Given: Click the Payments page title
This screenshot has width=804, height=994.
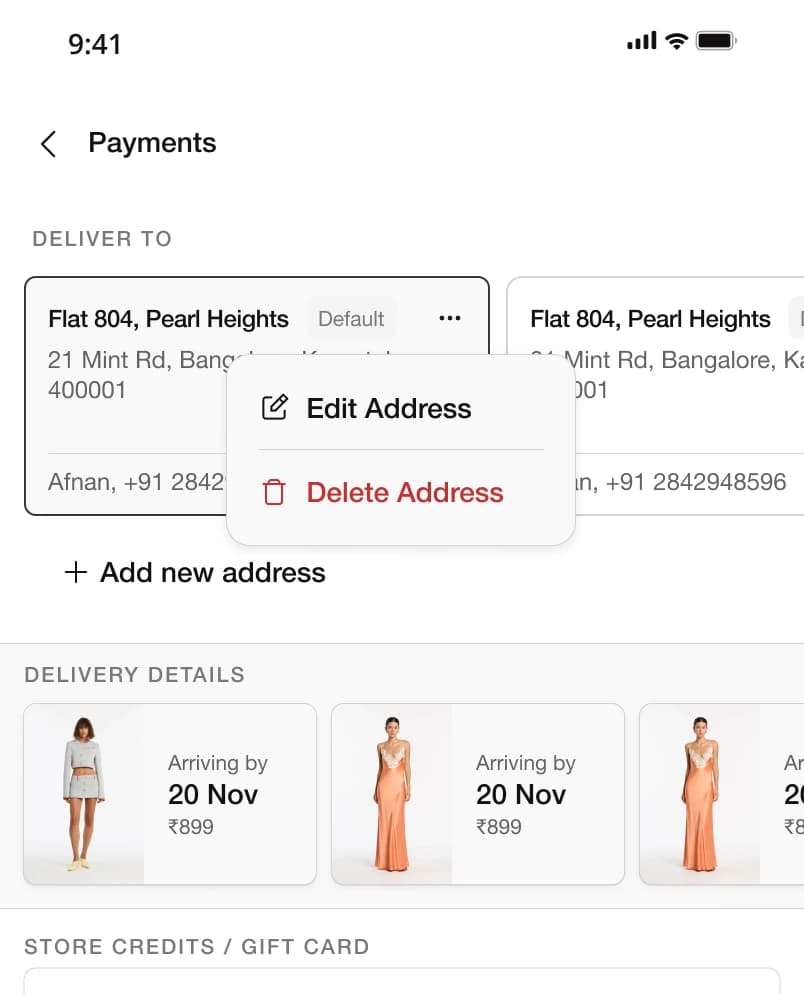Looking at the screenshot, I should [x=152, y=143].
